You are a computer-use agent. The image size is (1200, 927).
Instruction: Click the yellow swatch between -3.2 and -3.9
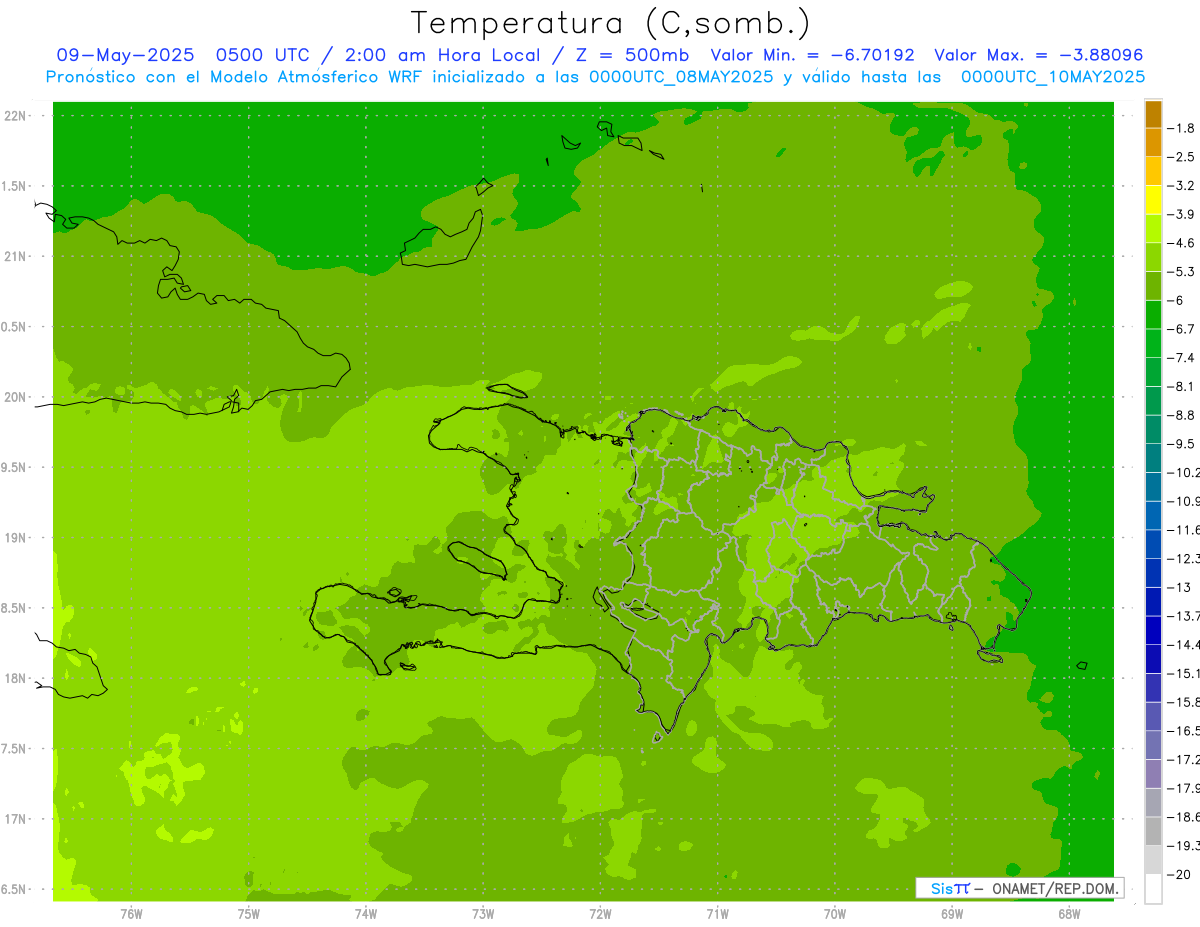click(x=1153, y=200)
